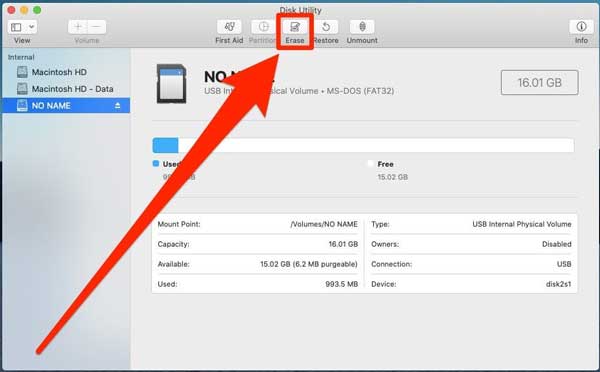This screenshot has width=600, height=372.
Task: Click the /Volumes/NO NAME mount point
Action: pos(324,224)
